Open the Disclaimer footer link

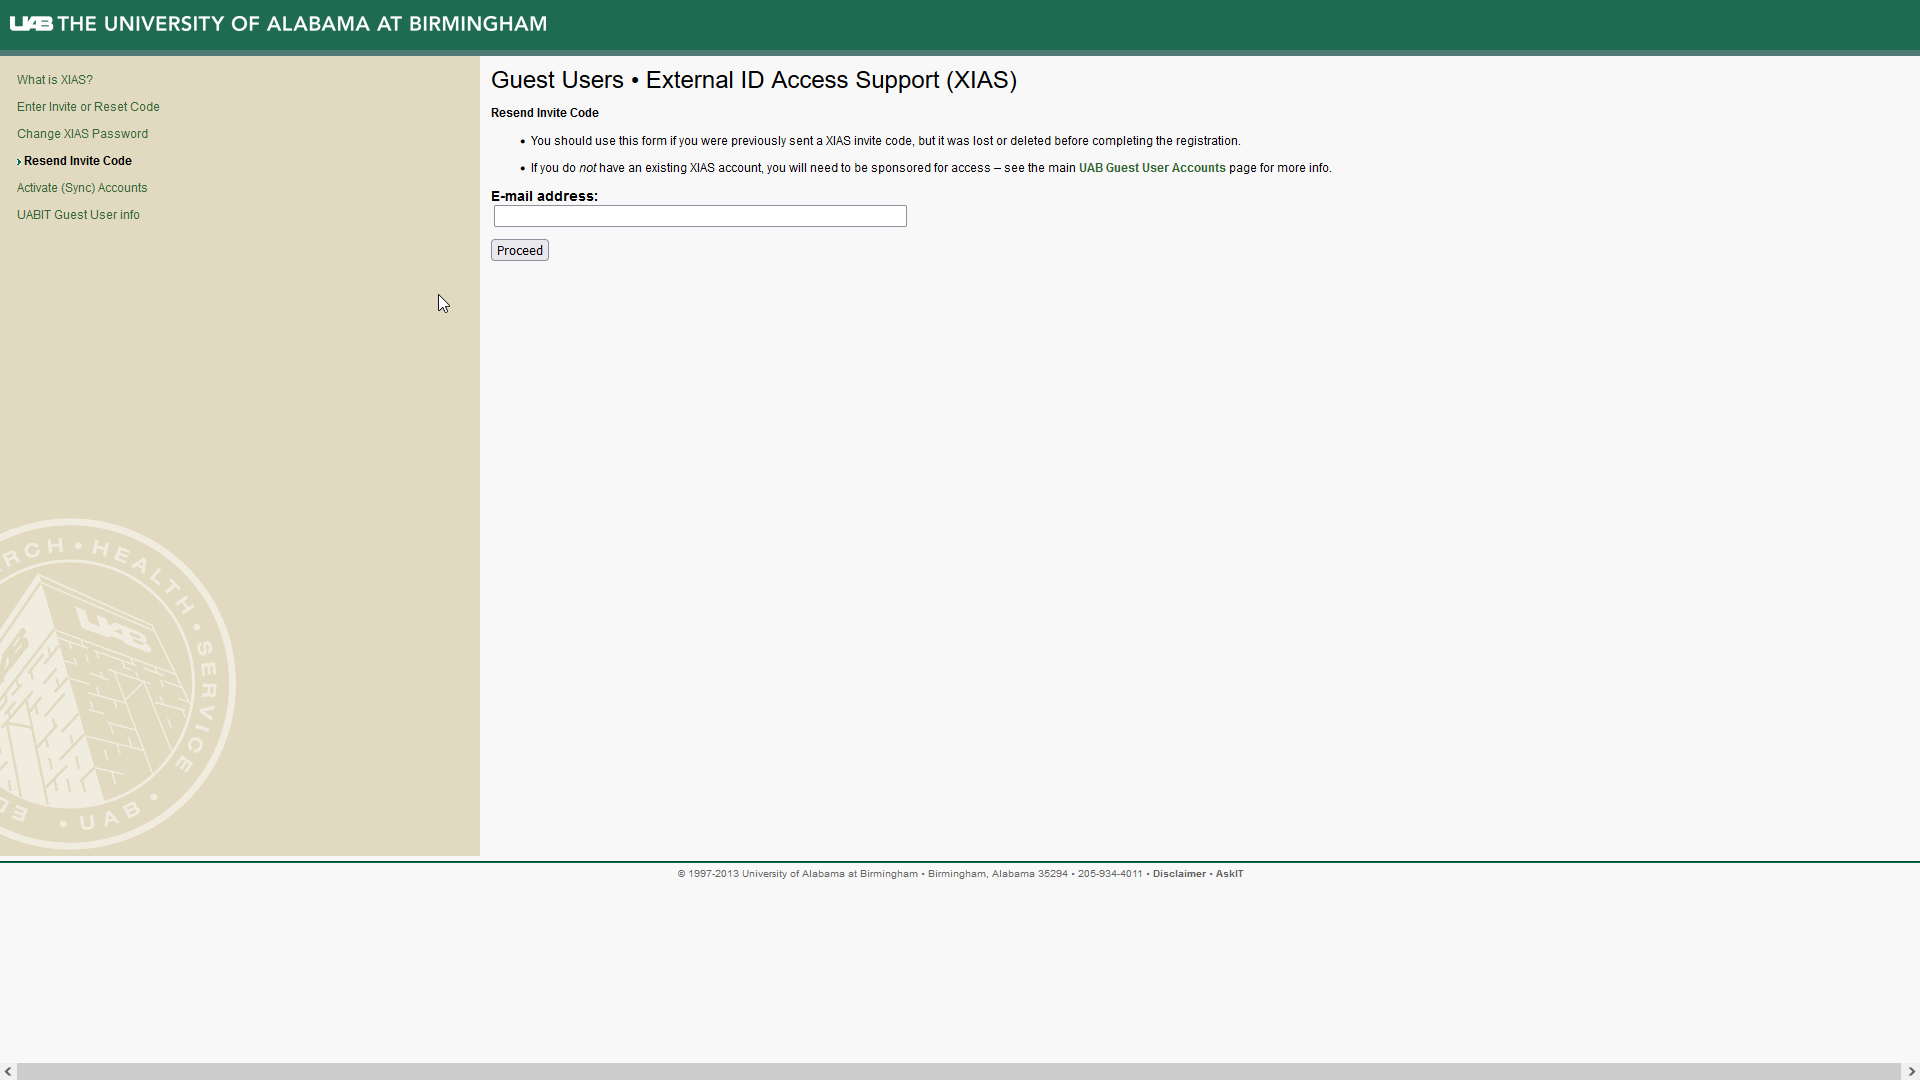pyautogui.click(x=1179, y=874)
